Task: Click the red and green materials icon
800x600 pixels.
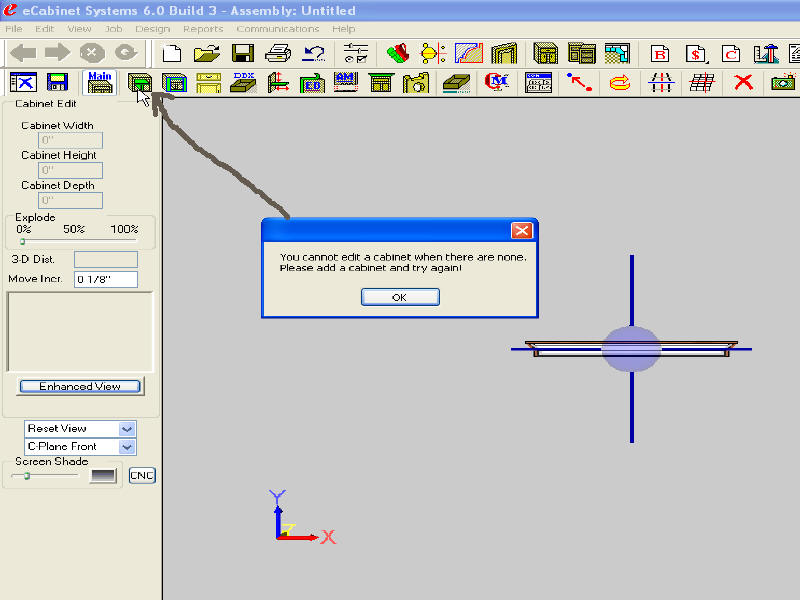Action: [398, 53]
